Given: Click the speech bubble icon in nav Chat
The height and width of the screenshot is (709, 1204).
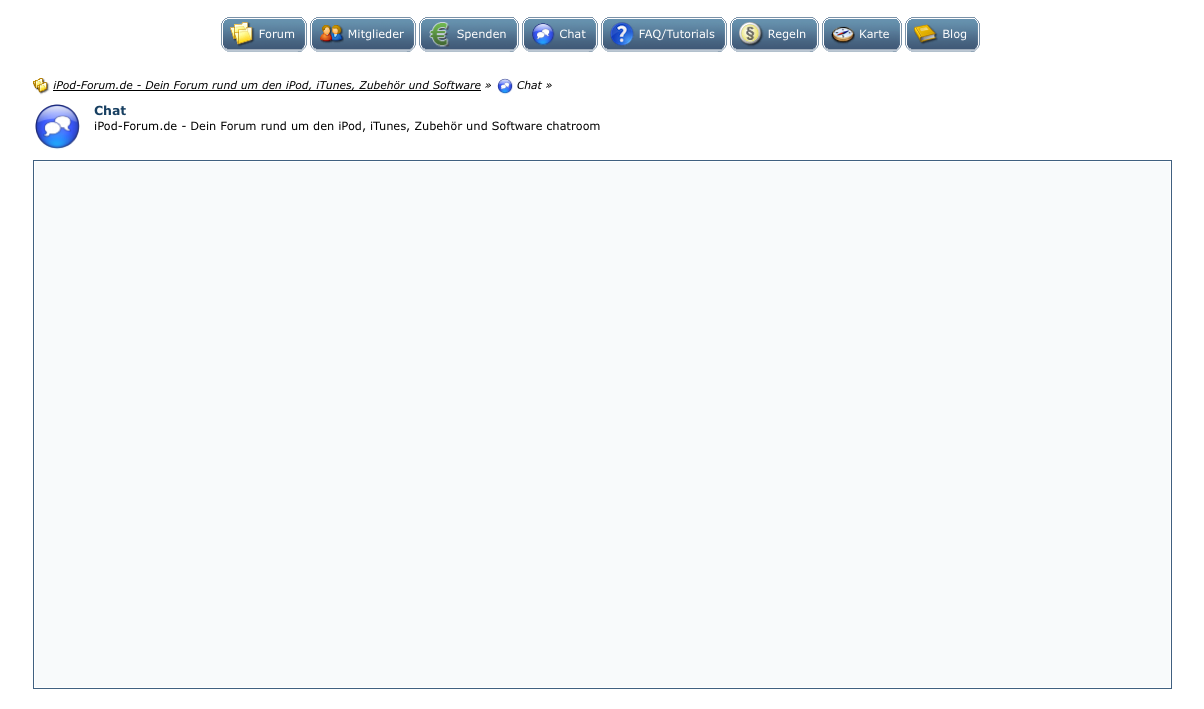Looking at the screenshot, I should (x=543, y=34).
